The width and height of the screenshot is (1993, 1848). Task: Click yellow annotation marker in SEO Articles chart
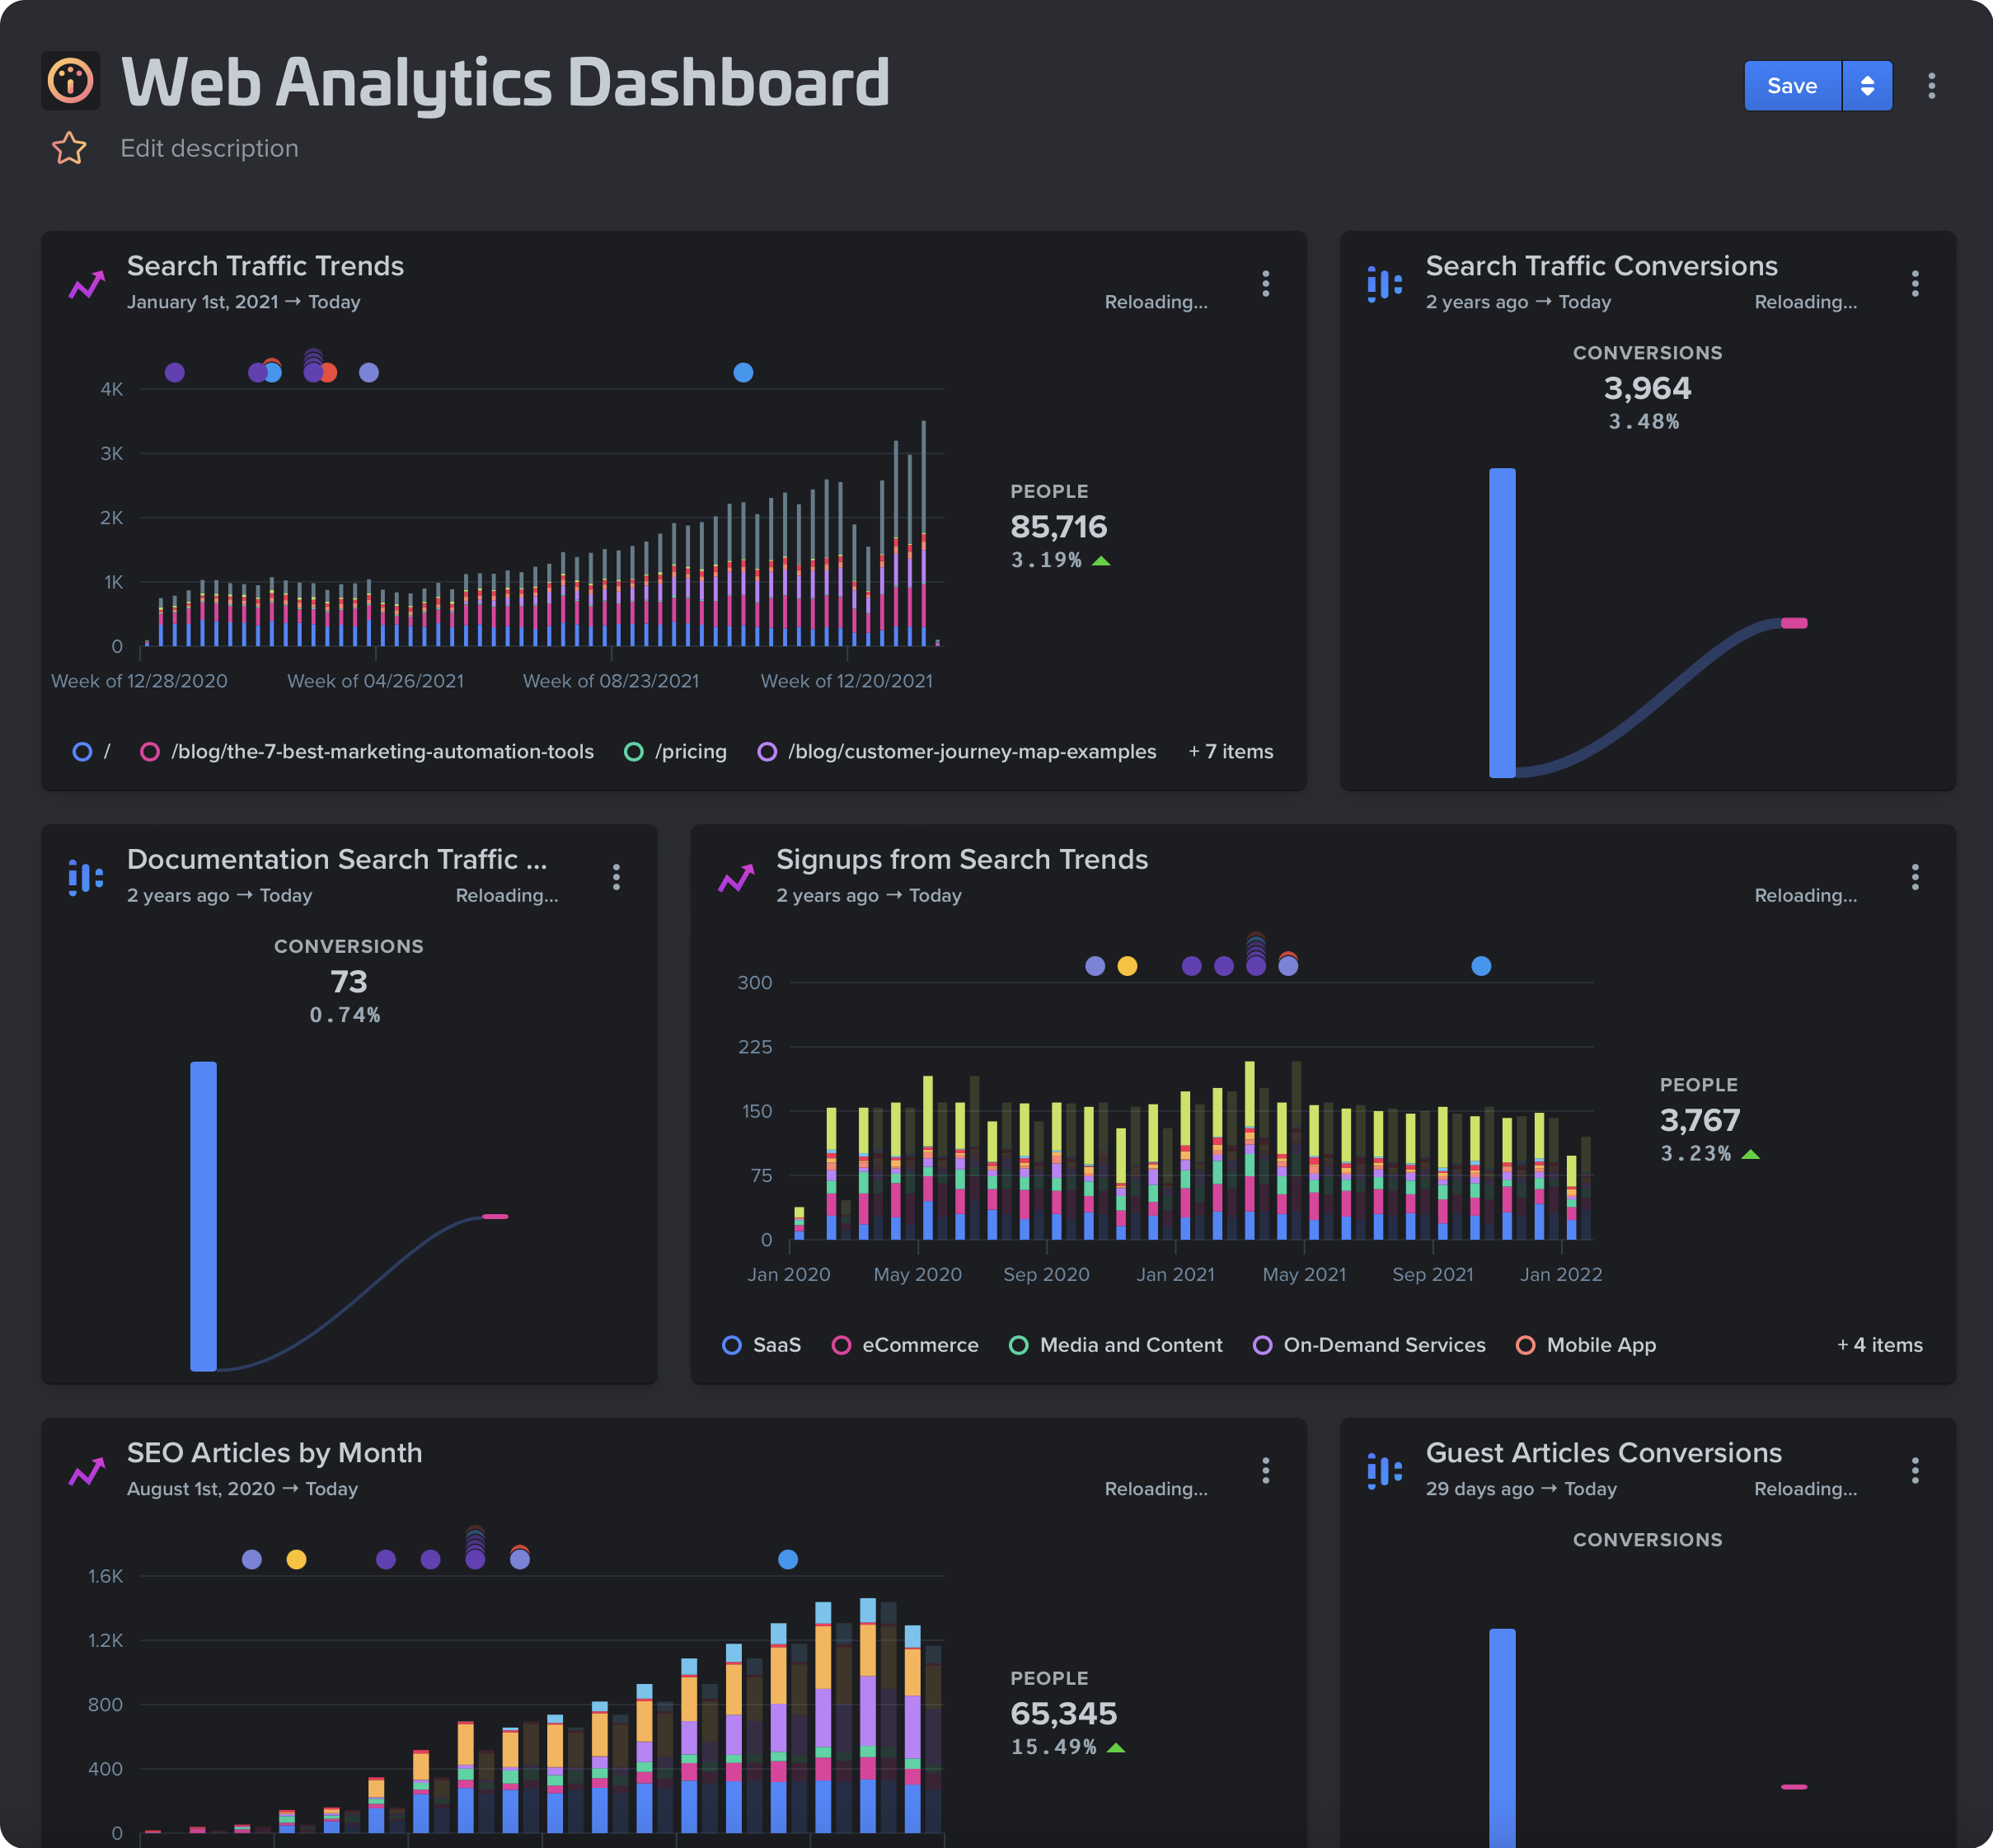296,1559
